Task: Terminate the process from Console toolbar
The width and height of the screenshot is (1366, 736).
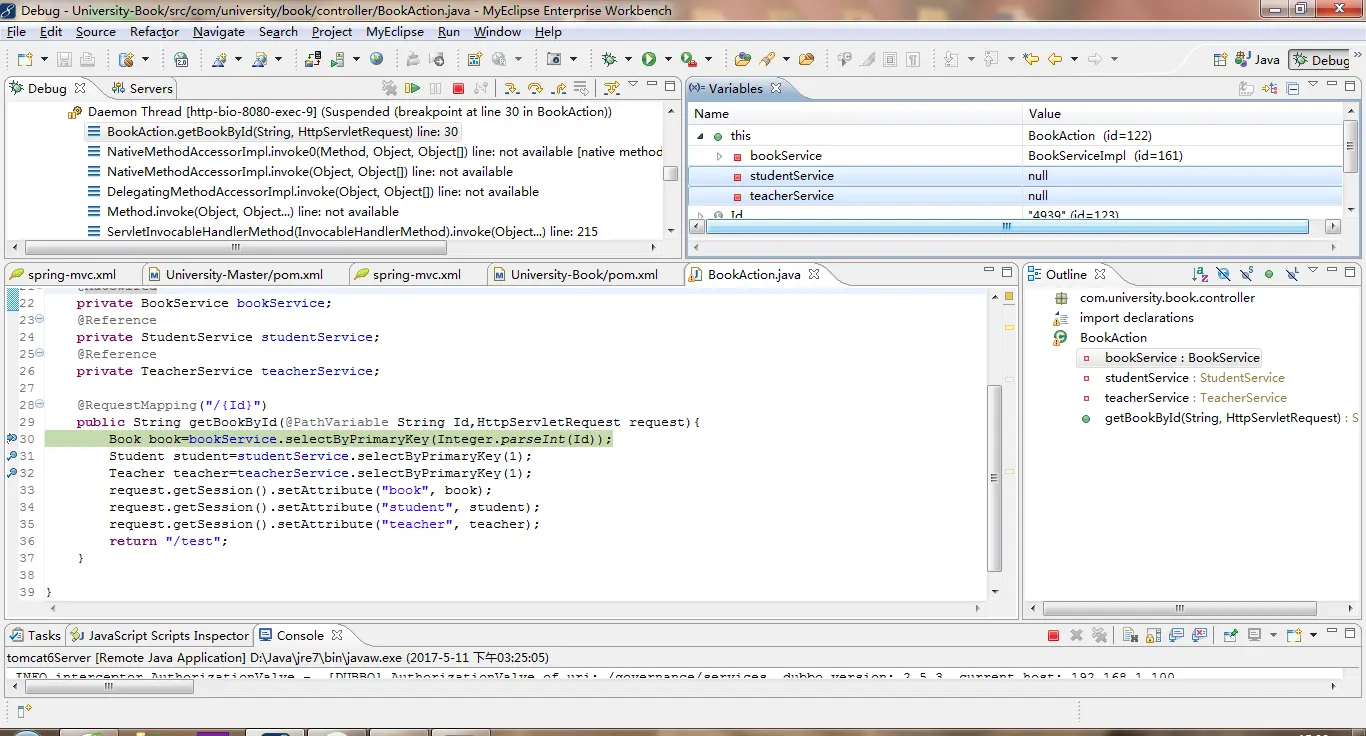Action: point(1053,635)
